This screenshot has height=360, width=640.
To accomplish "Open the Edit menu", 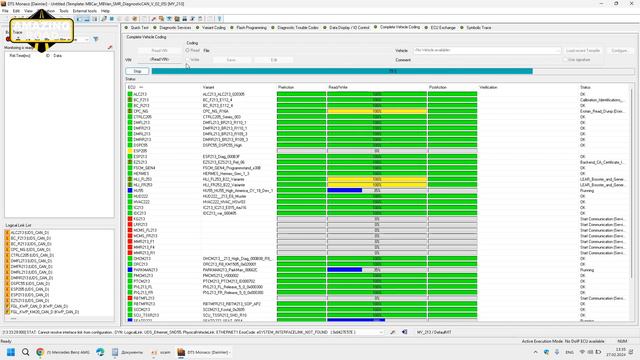I will (16, 11).
